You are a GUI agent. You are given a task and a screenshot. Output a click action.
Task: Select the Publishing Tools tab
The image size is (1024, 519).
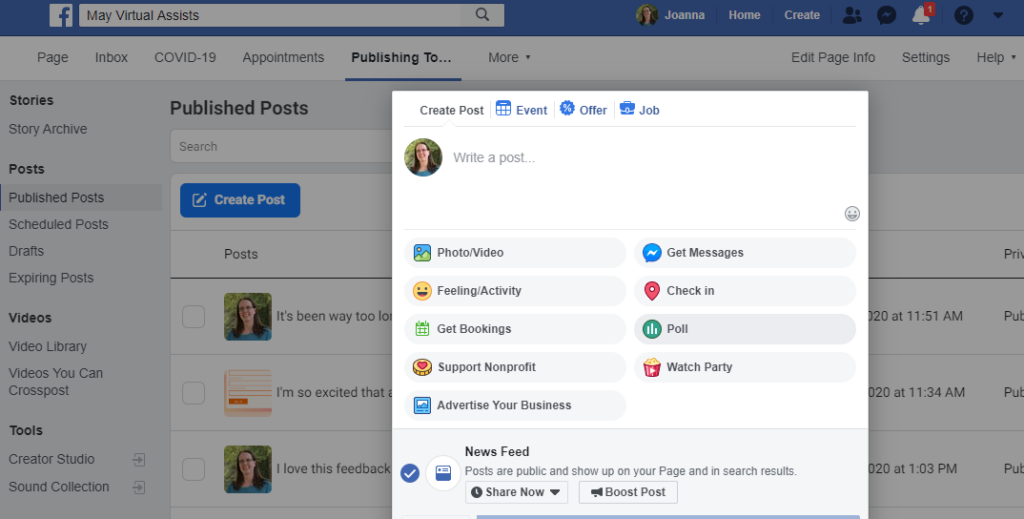[401, 57]
